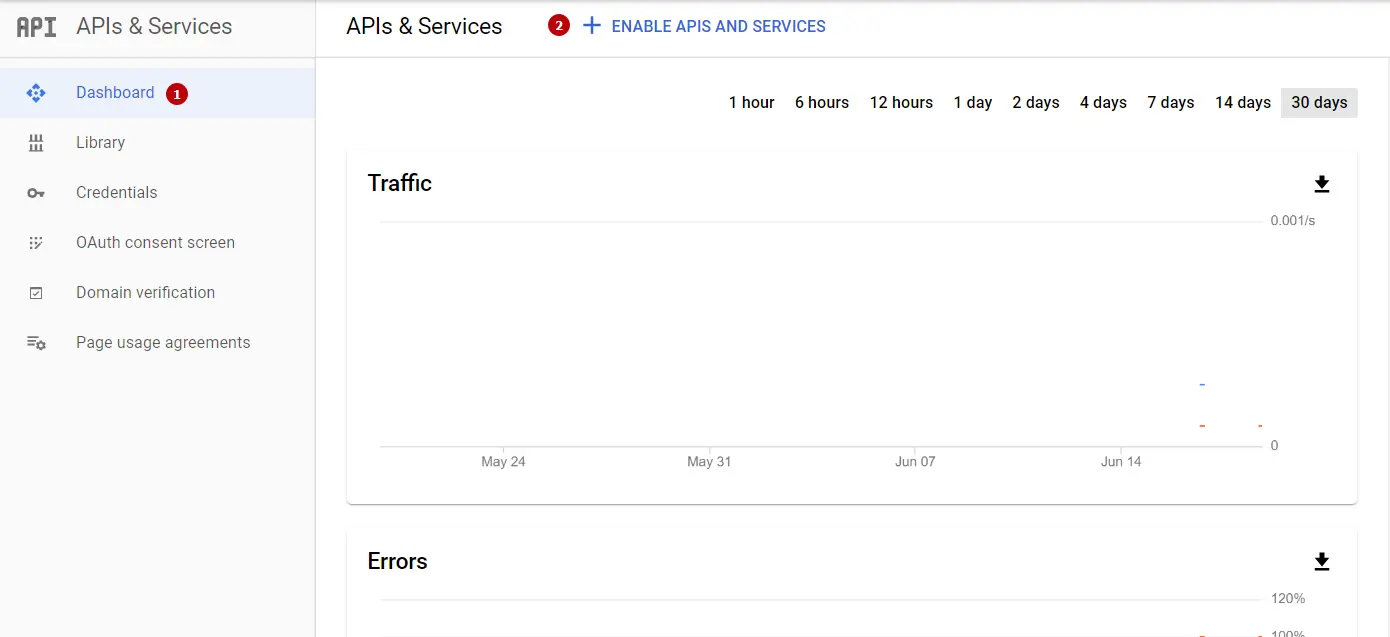Download the Errors chart data

coord(1322,562)
